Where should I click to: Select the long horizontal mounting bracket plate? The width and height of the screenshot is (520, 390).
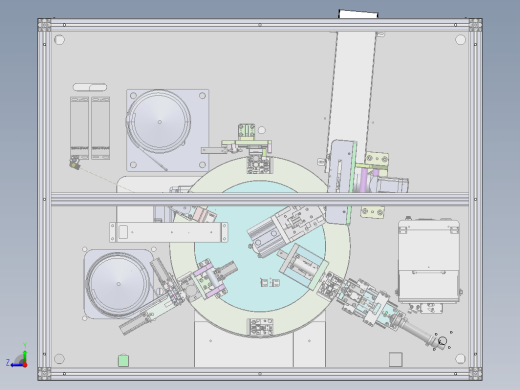click(x=169, y=232)
